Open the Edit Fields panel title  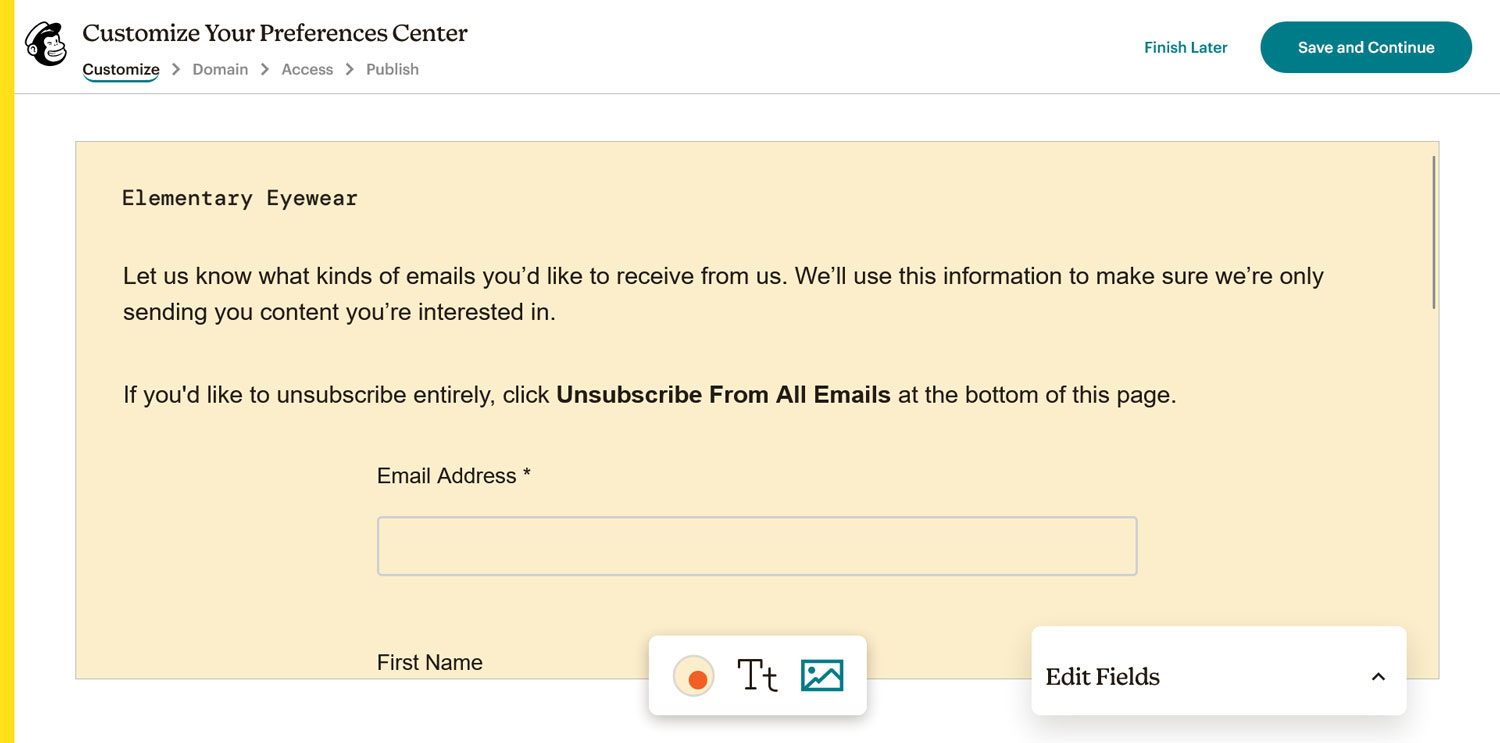click(x=1103, y=677)
